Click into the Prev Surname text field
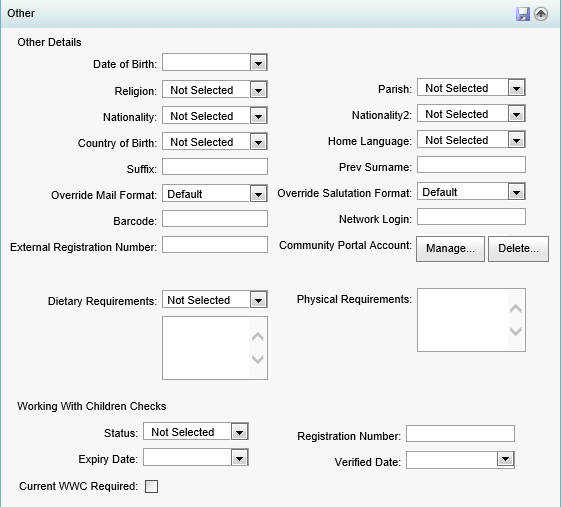561x507 pixels. coord(471,165)
